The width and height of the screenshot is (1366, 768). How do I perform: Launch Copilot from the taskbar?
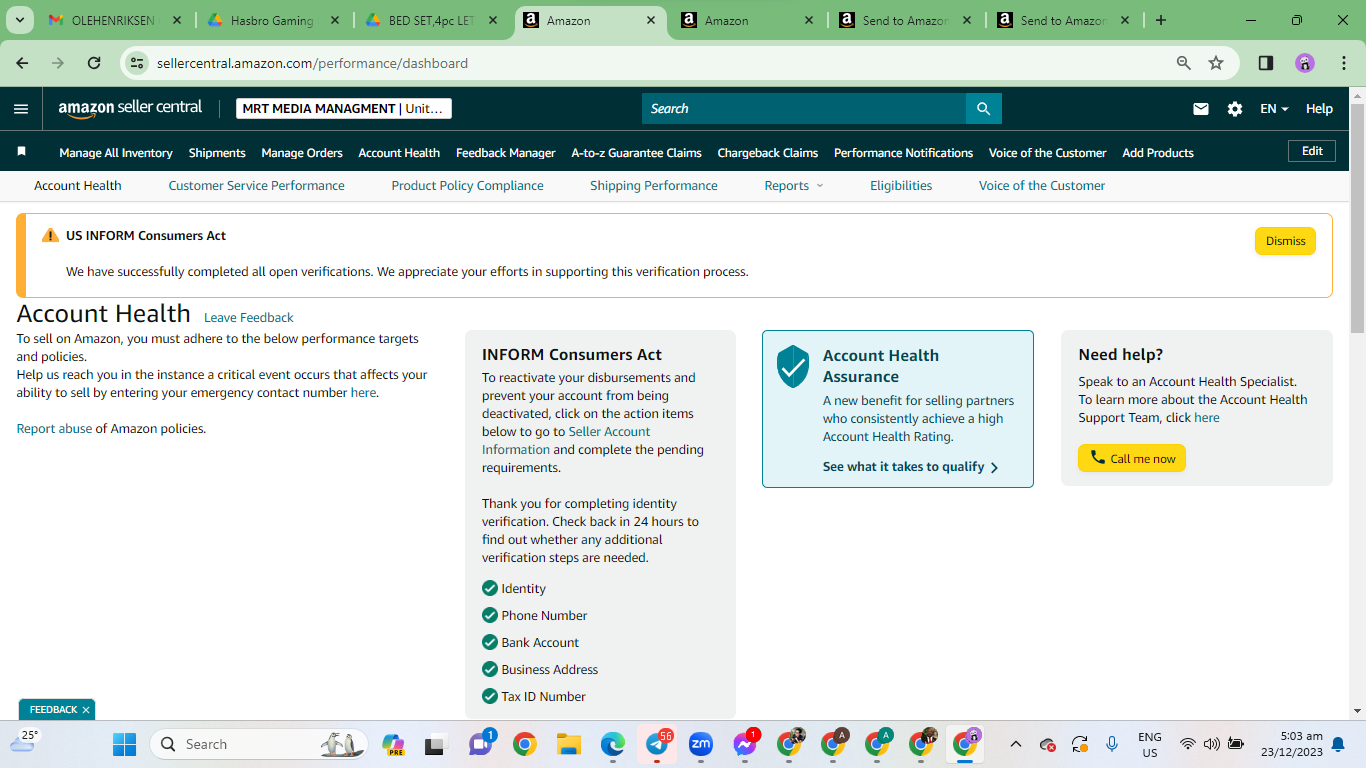tap(393, 744)
